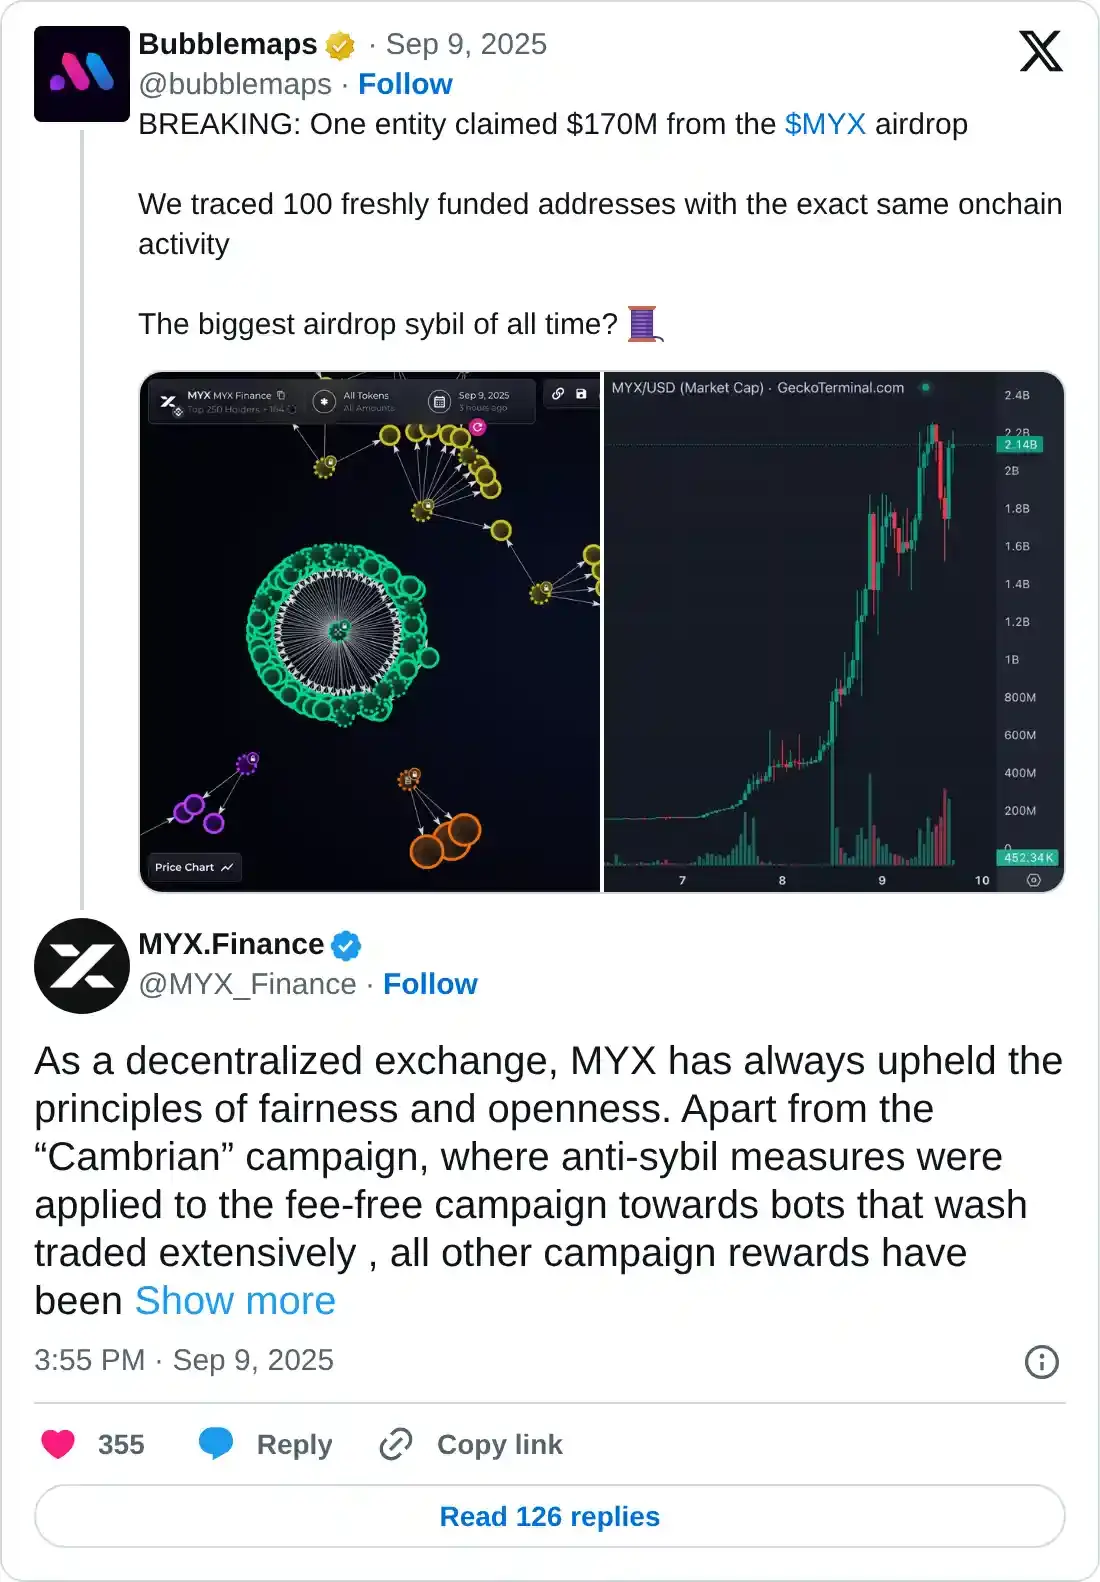Open the @MYX_Finance handle link

click(x=248, y=984)
